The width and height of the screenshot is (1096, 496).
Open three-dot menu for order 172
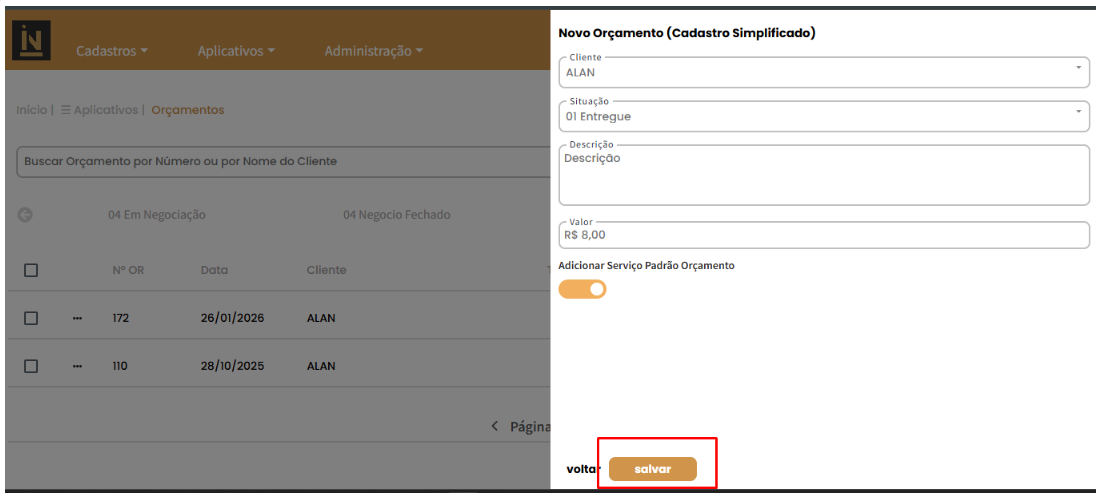pos(77,318)
